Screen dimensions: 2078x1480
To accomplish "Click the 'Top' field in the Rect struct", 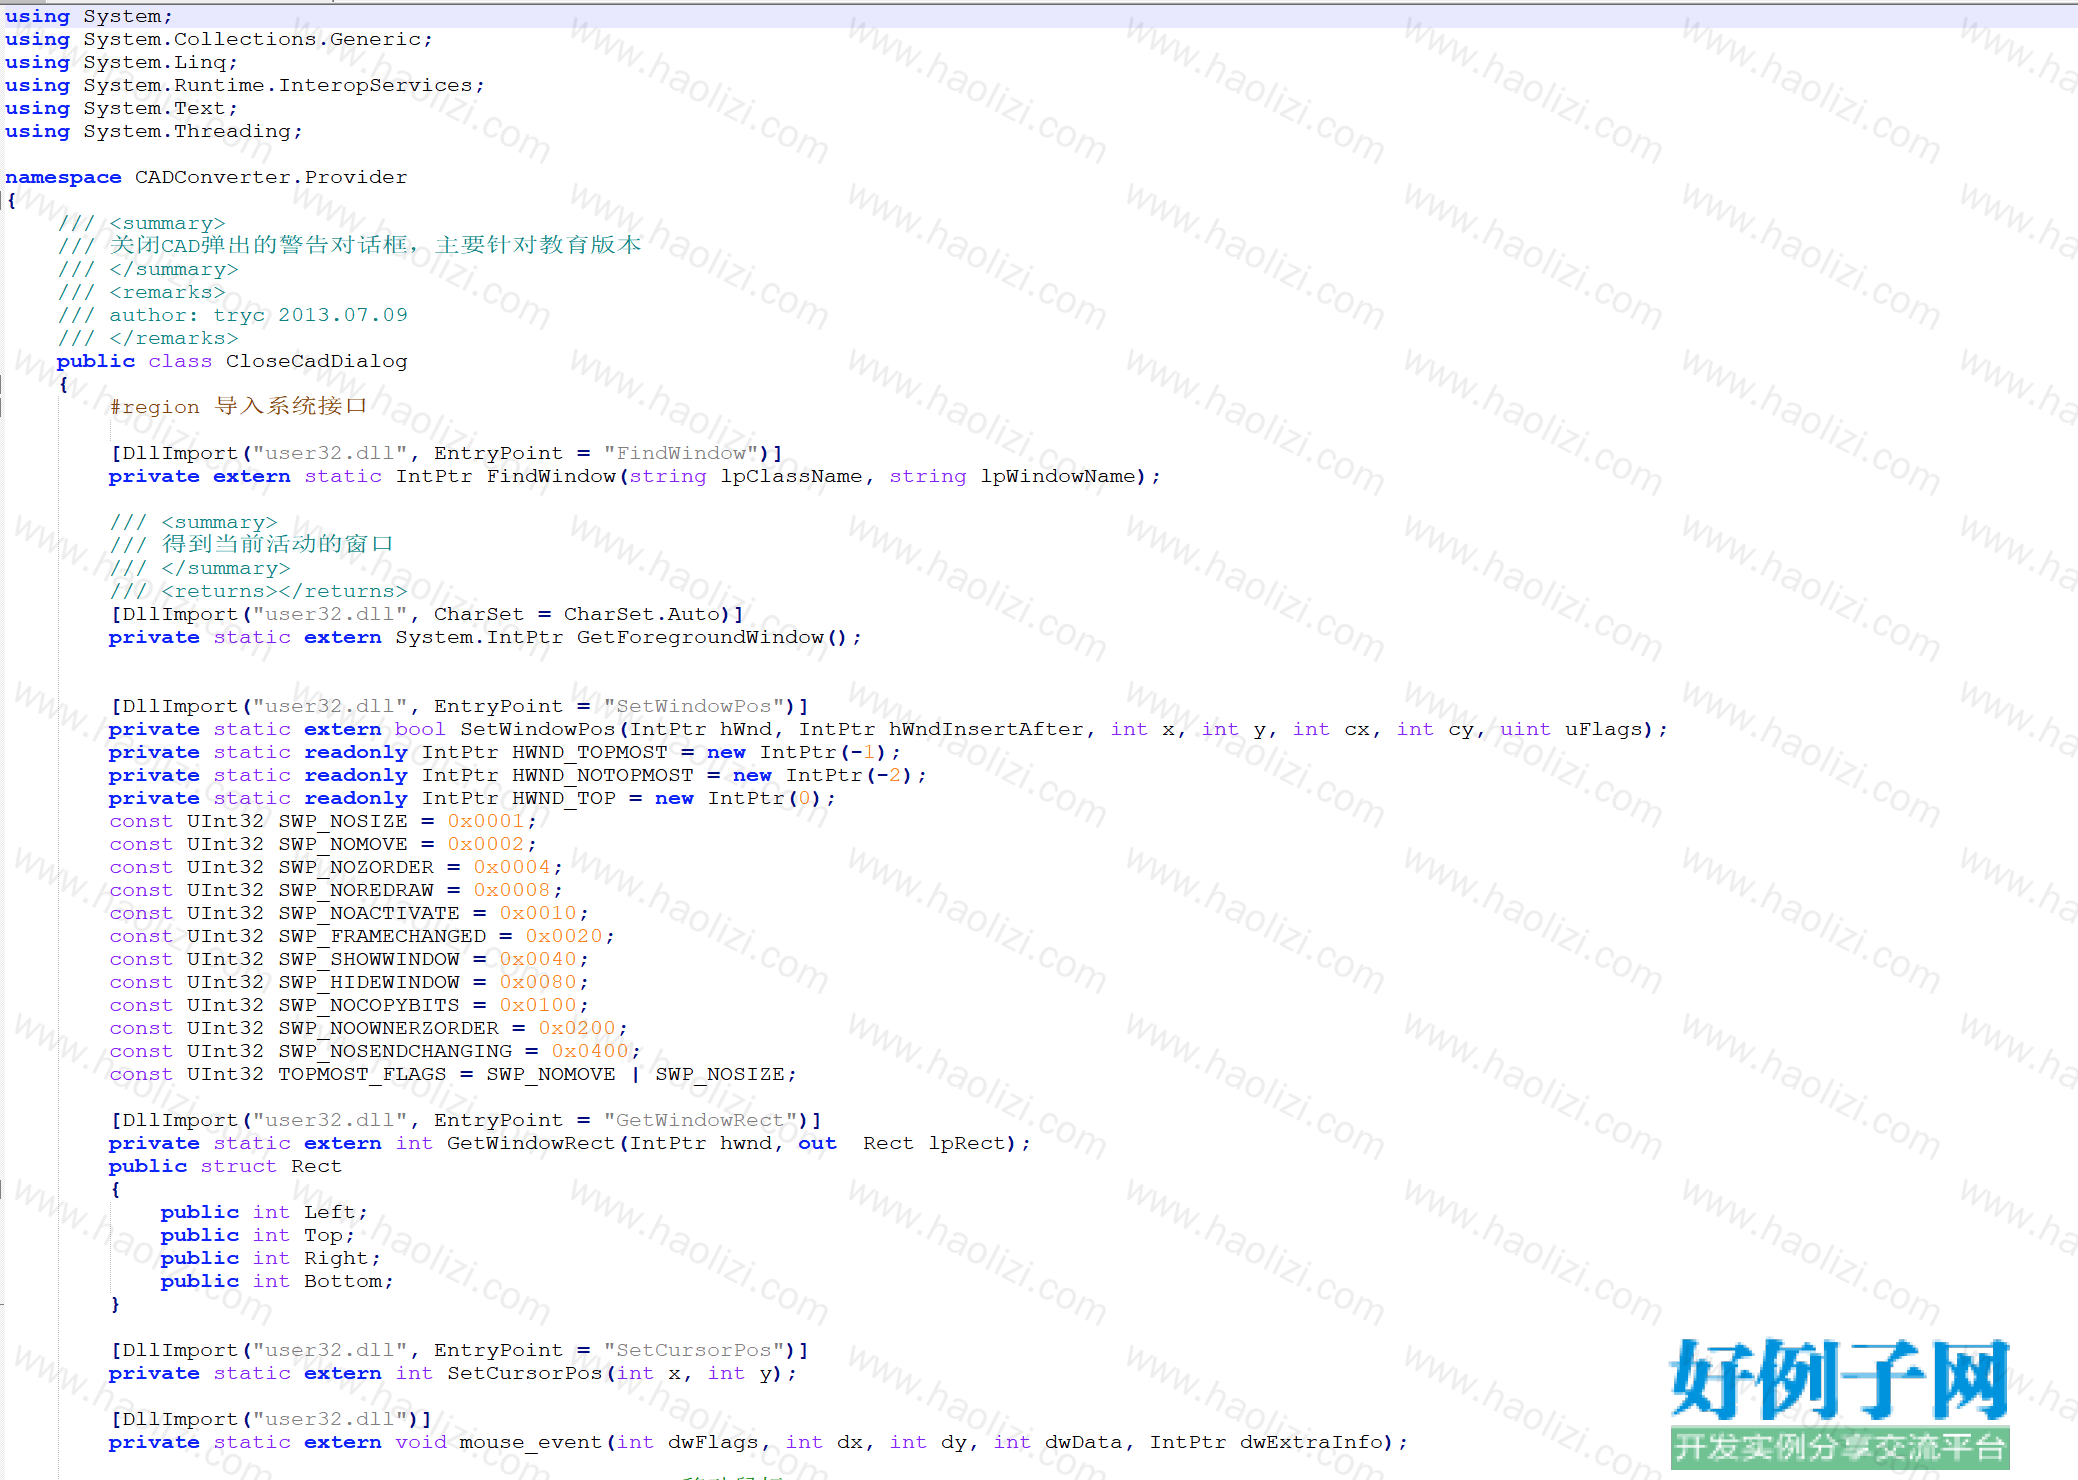I will (x=323, y=1235).
